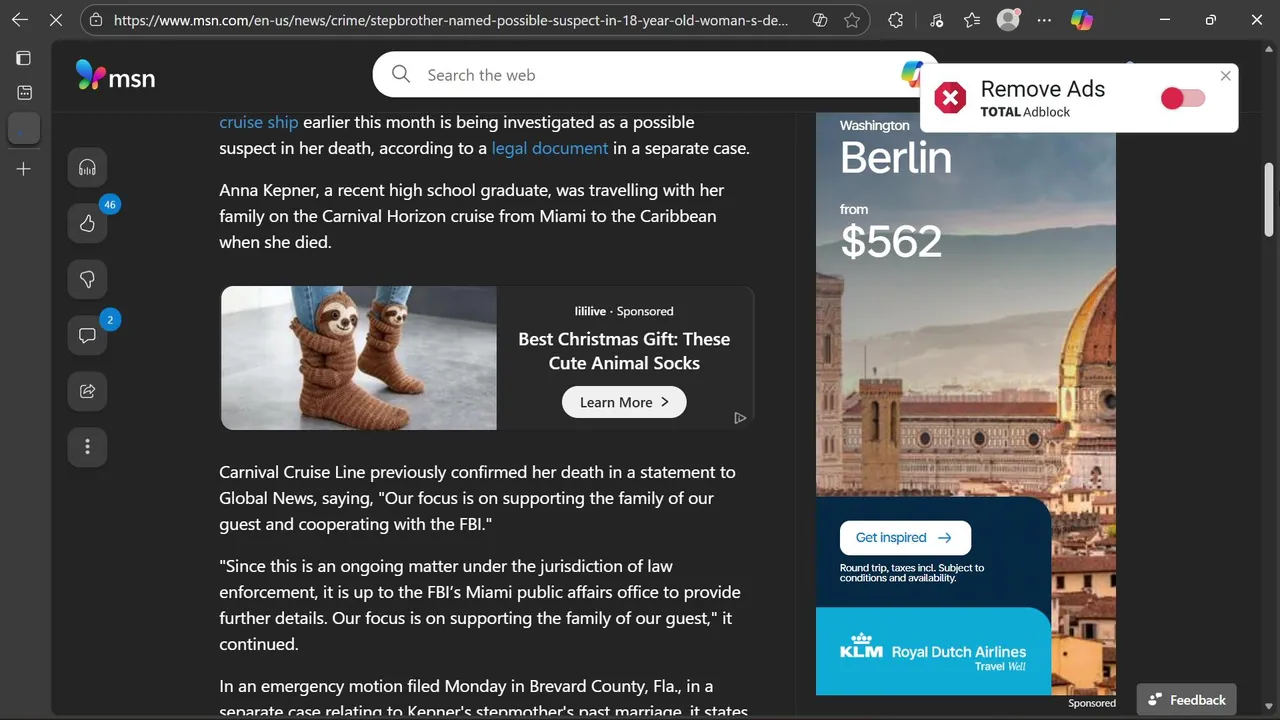This screenshot has height=720, width=1280.
Task: Open the extensions puzzle icon
Action: tap(895, 20)
